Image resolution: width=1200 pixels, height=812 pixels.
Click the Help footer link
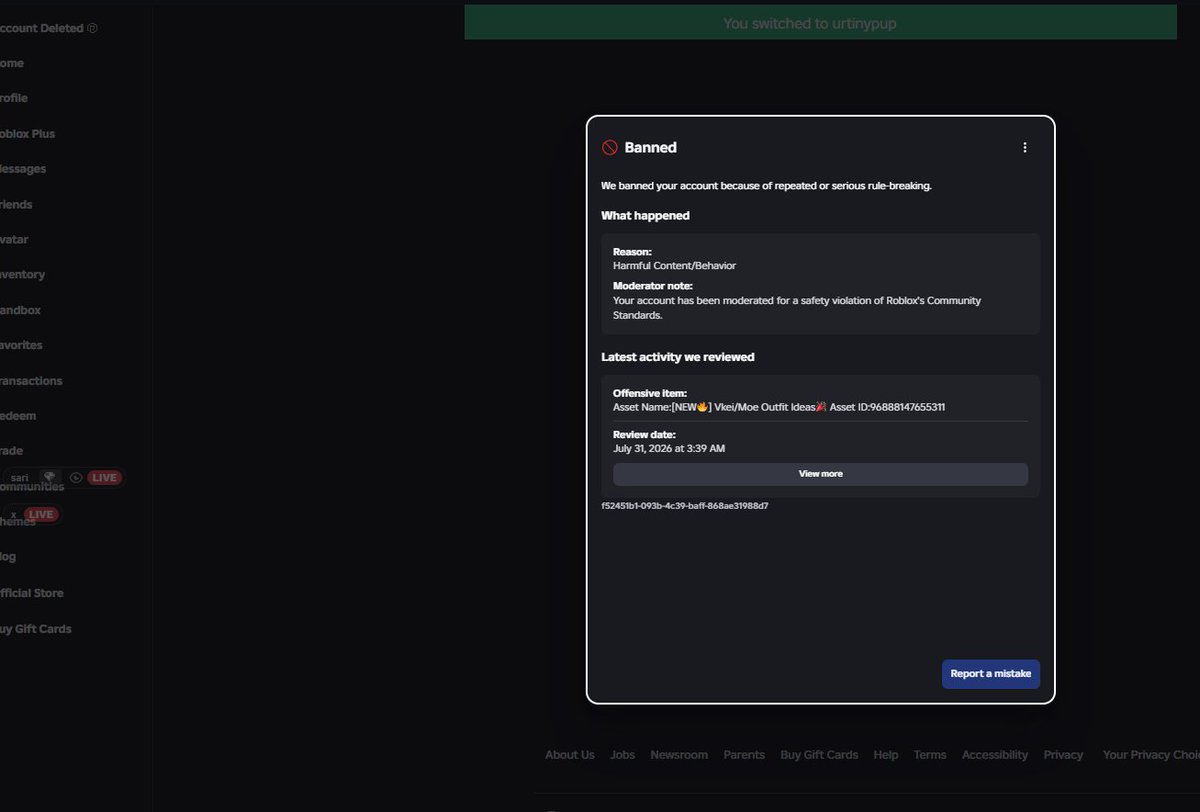tap(885, 755)
